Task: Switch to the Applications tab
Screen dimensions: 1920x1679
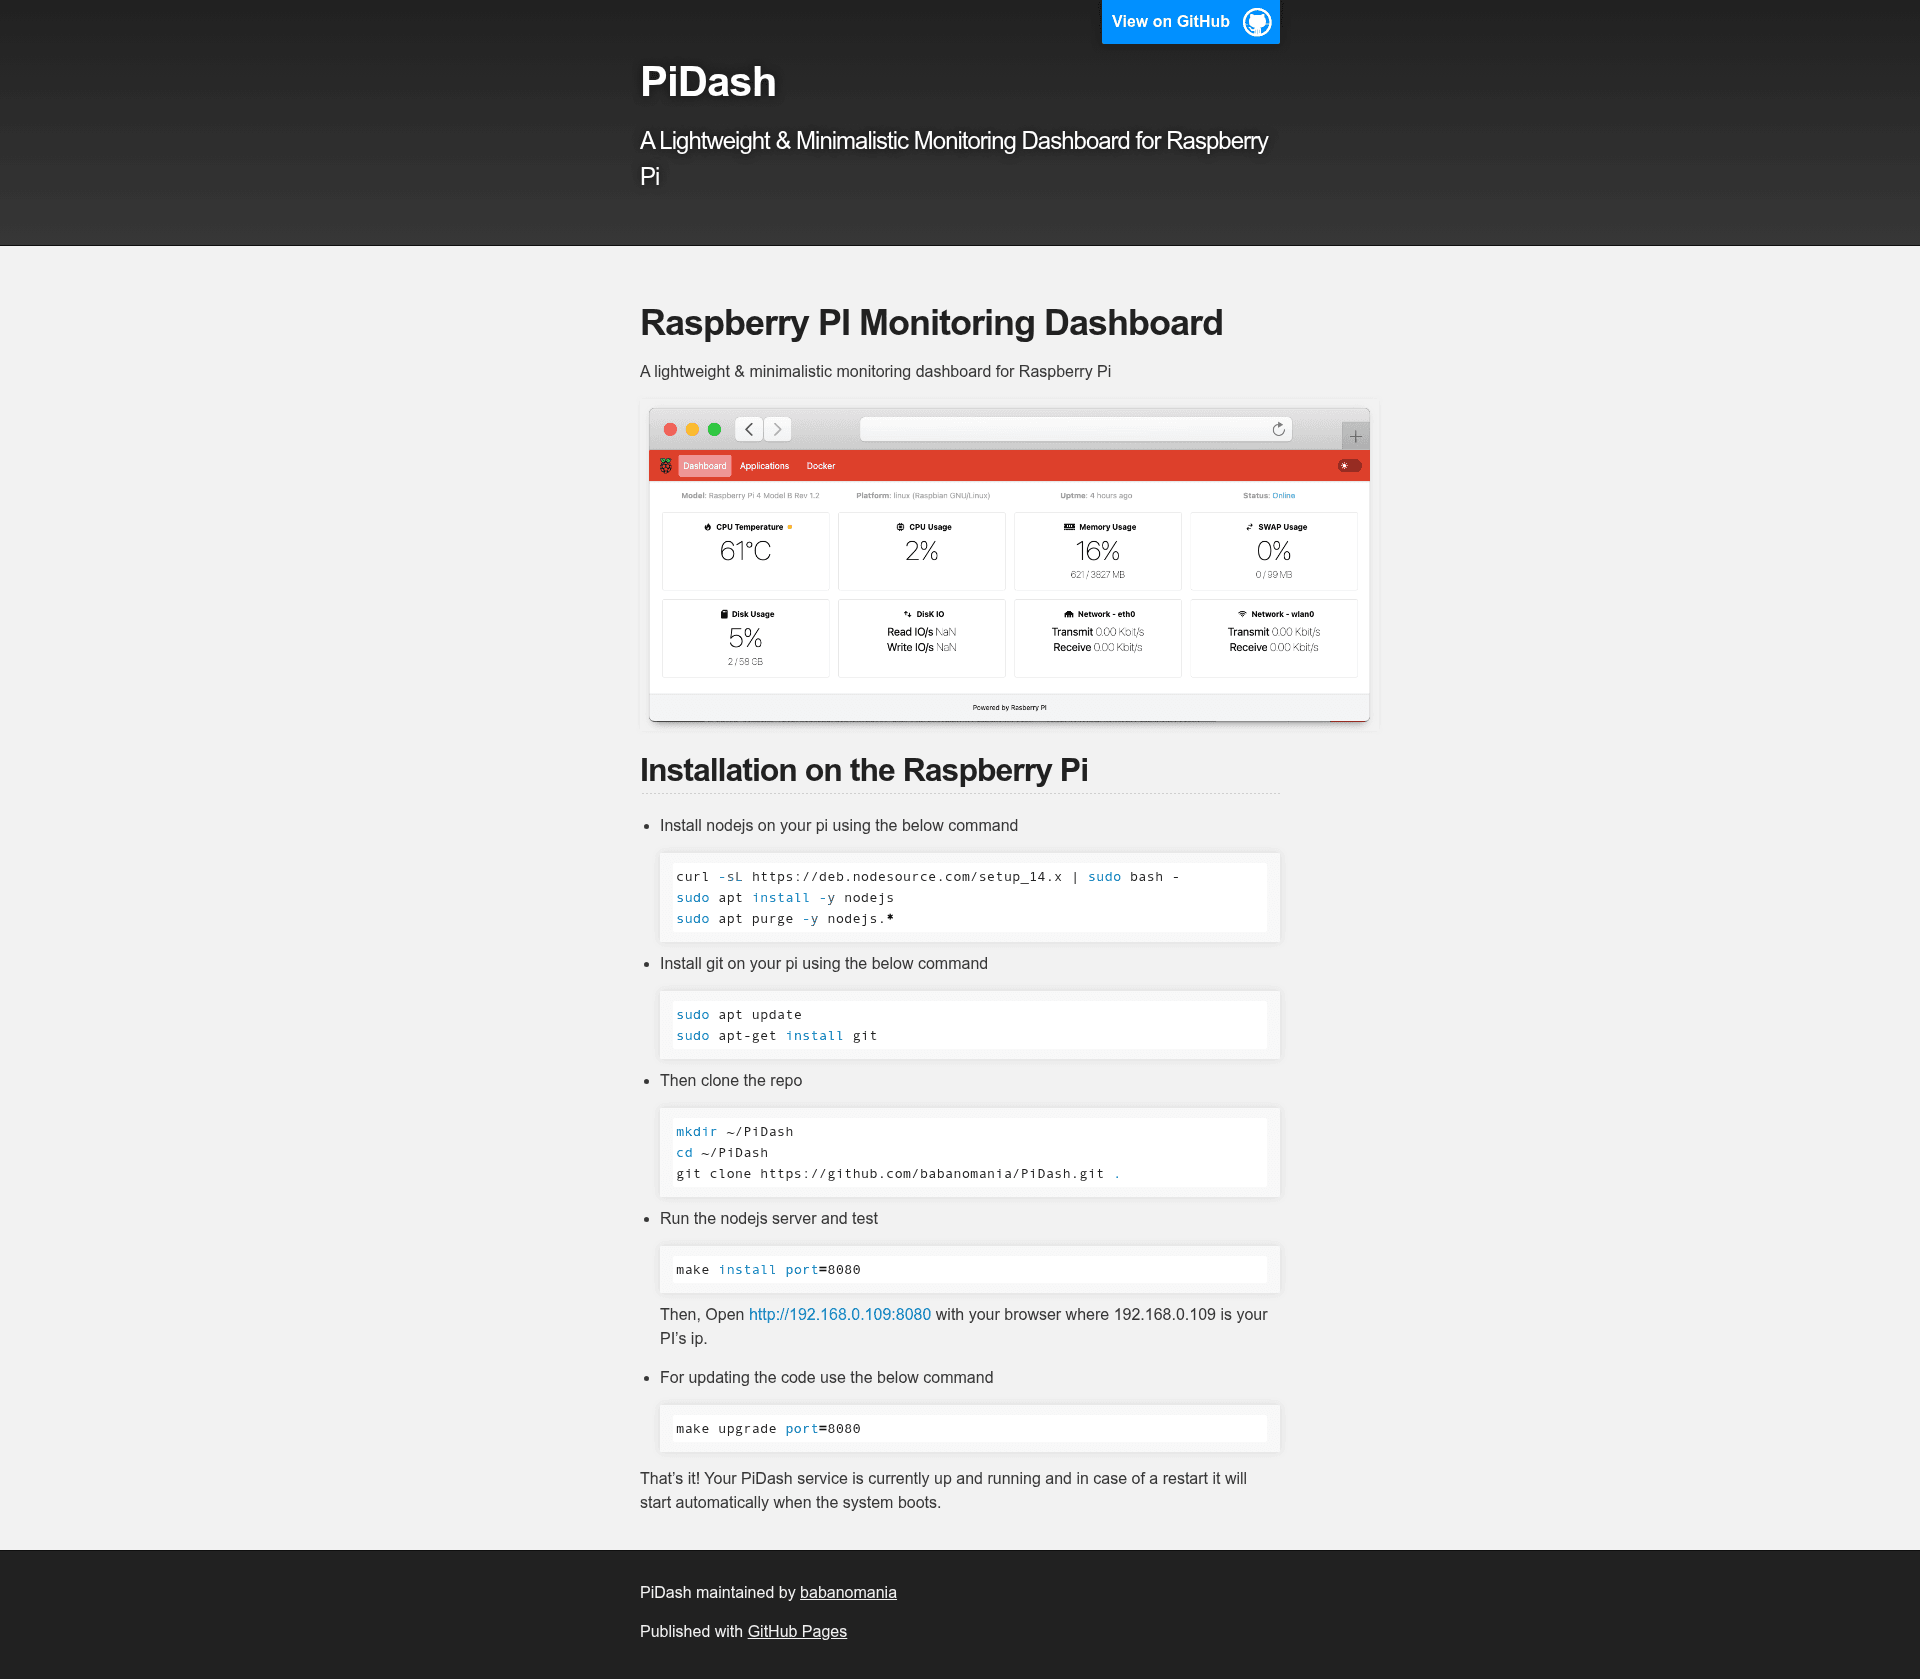Action: [x=764, y=466]
